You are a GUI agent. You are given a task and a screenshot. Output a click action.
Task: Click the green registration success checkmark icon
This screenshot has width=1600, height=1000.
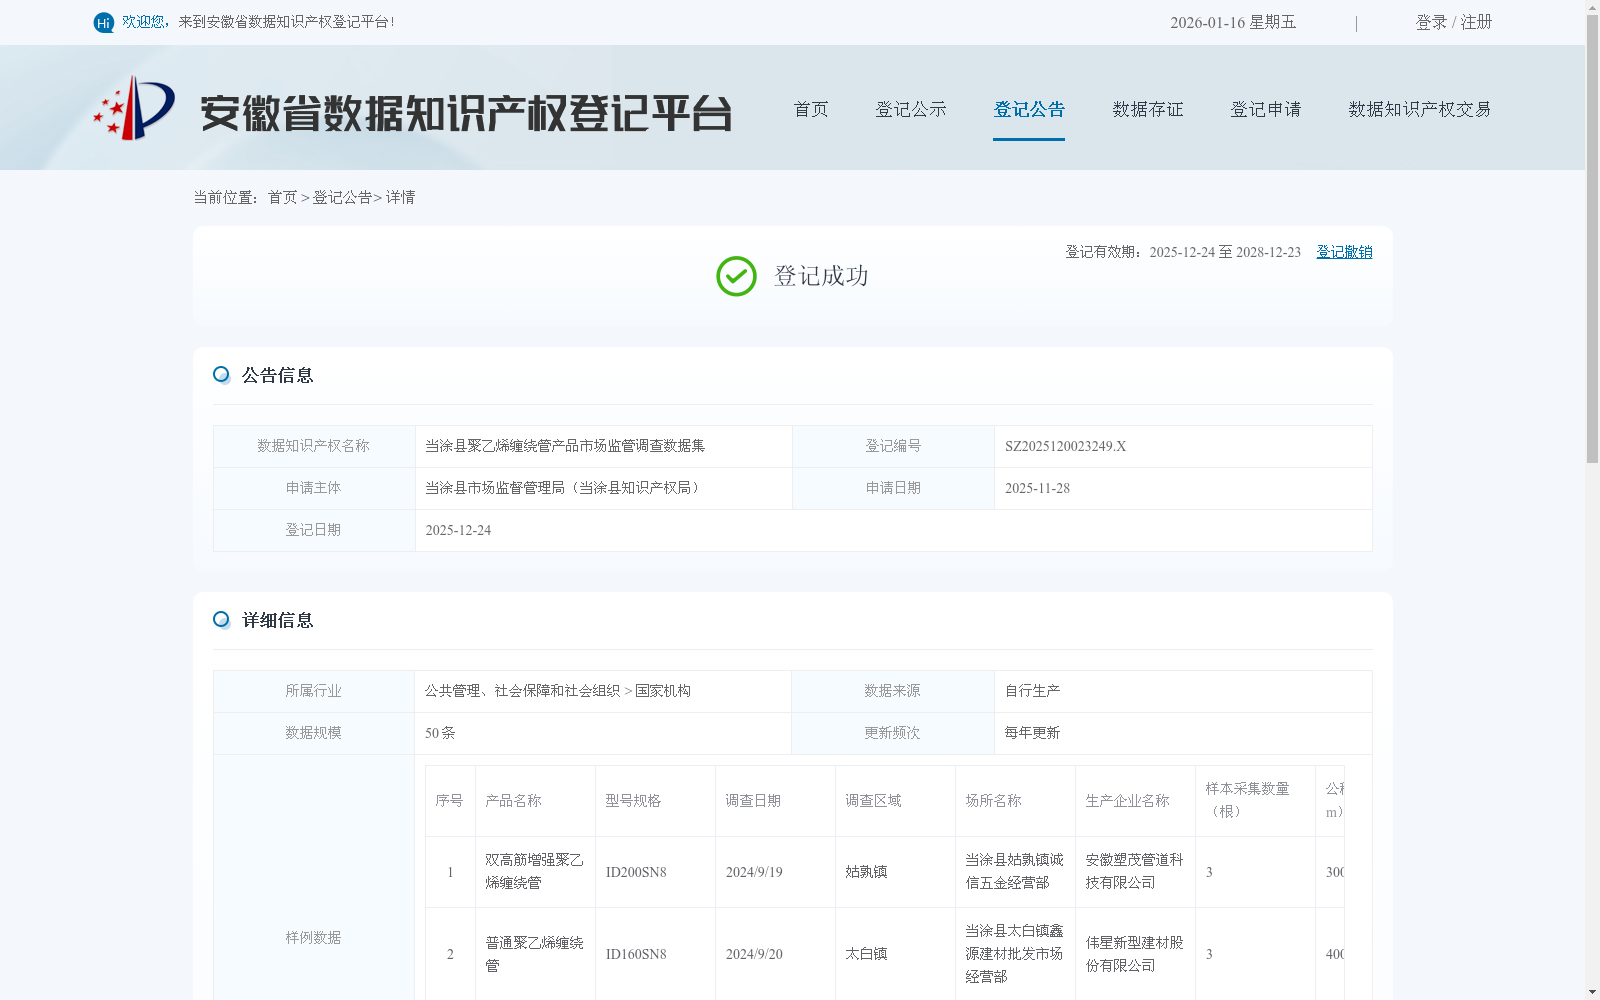pyautogui.click(x=736, y=276)
